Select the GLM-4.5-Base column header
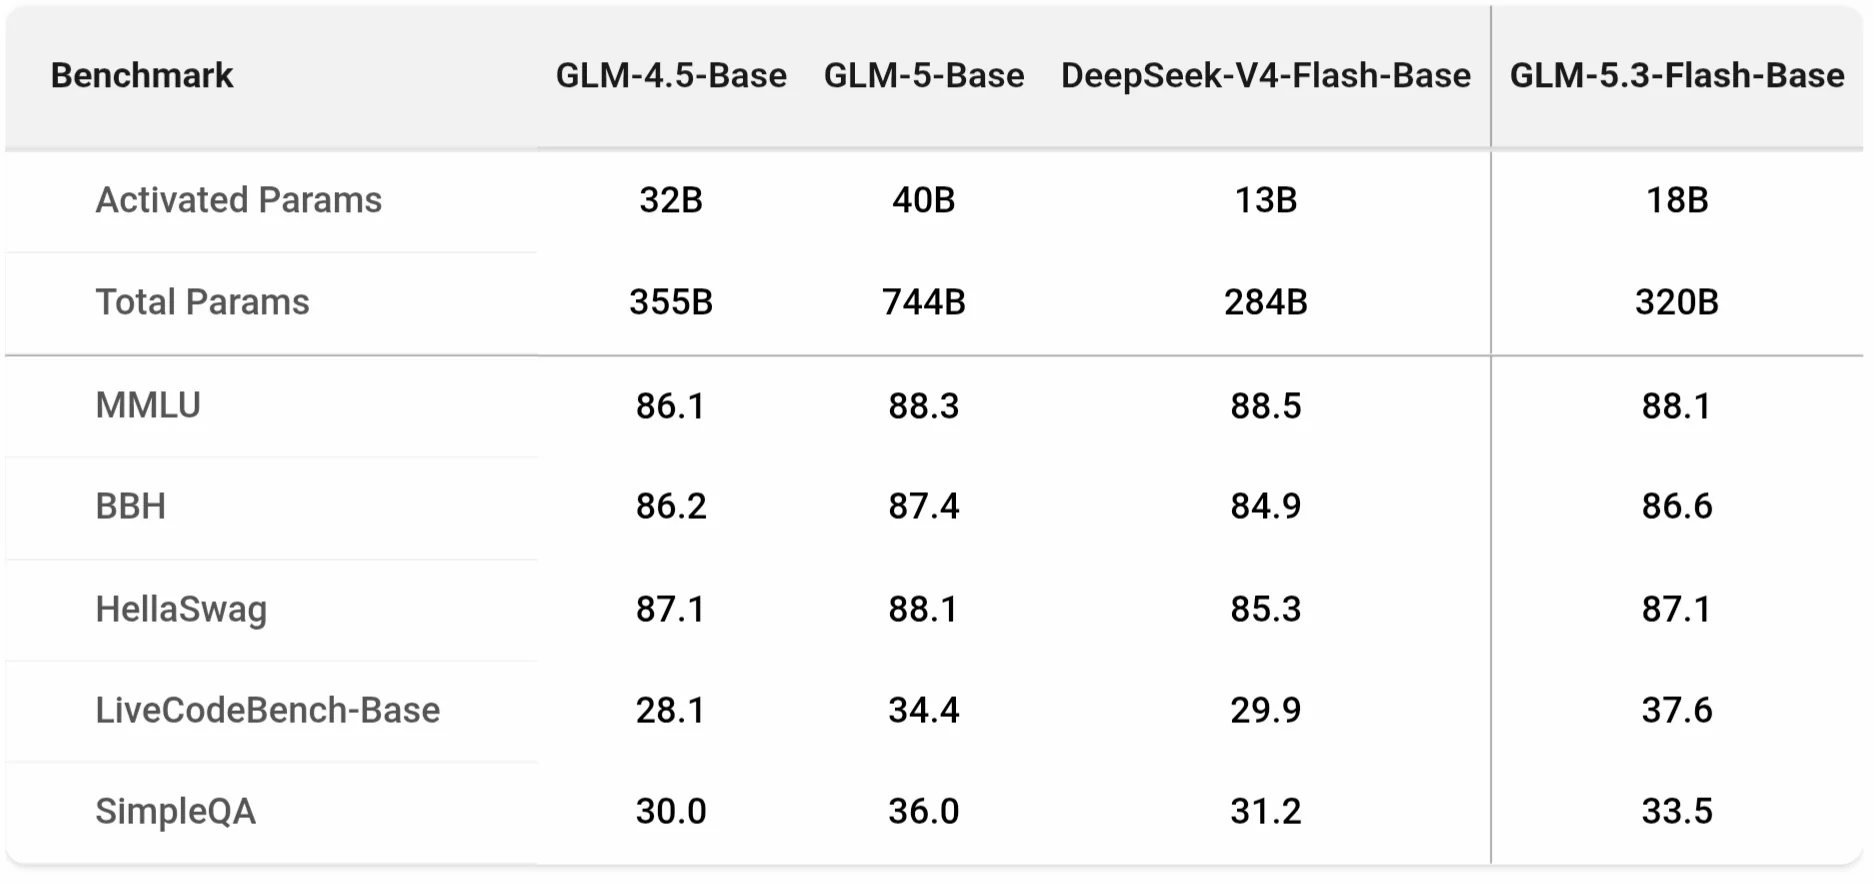 (671, 76)
